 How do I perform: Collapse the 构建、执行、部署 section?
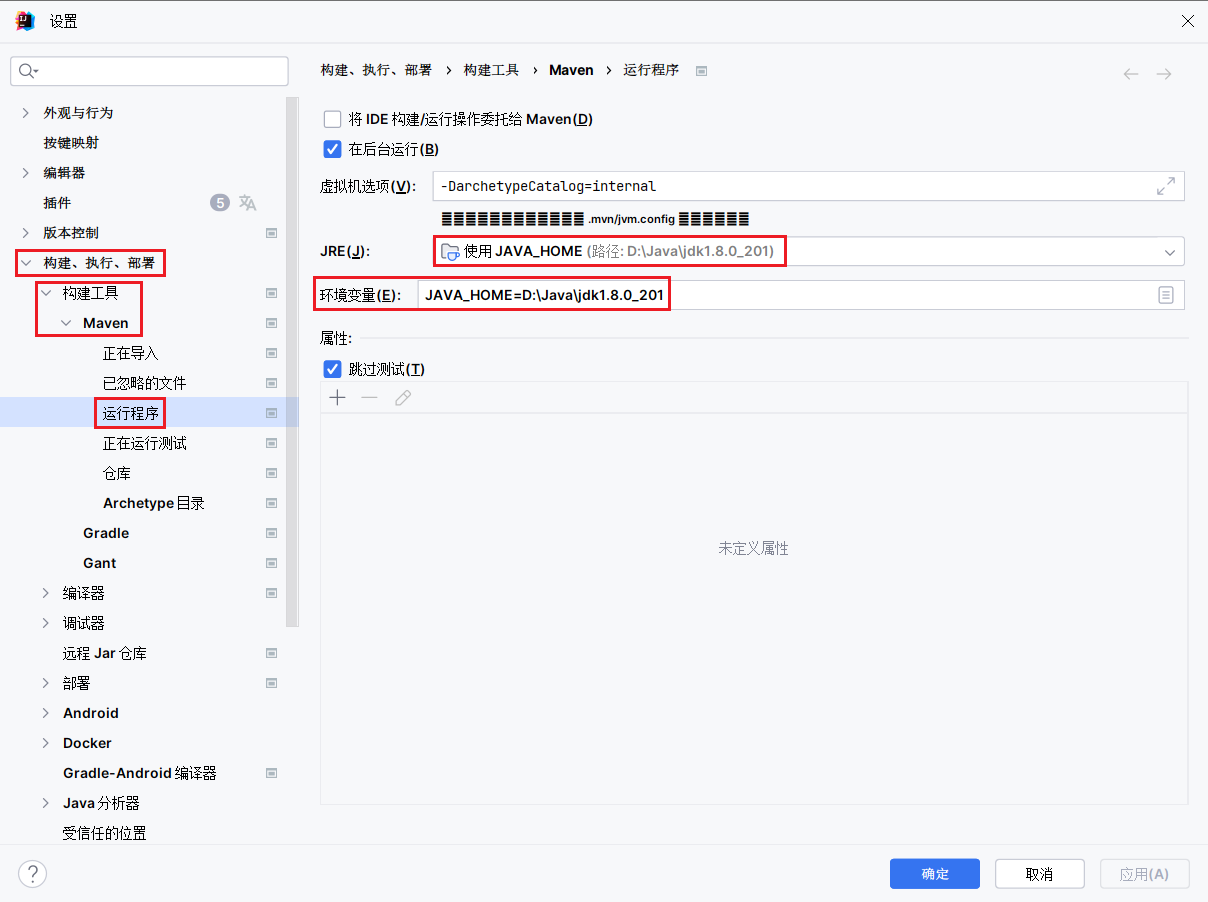[25, 263]
